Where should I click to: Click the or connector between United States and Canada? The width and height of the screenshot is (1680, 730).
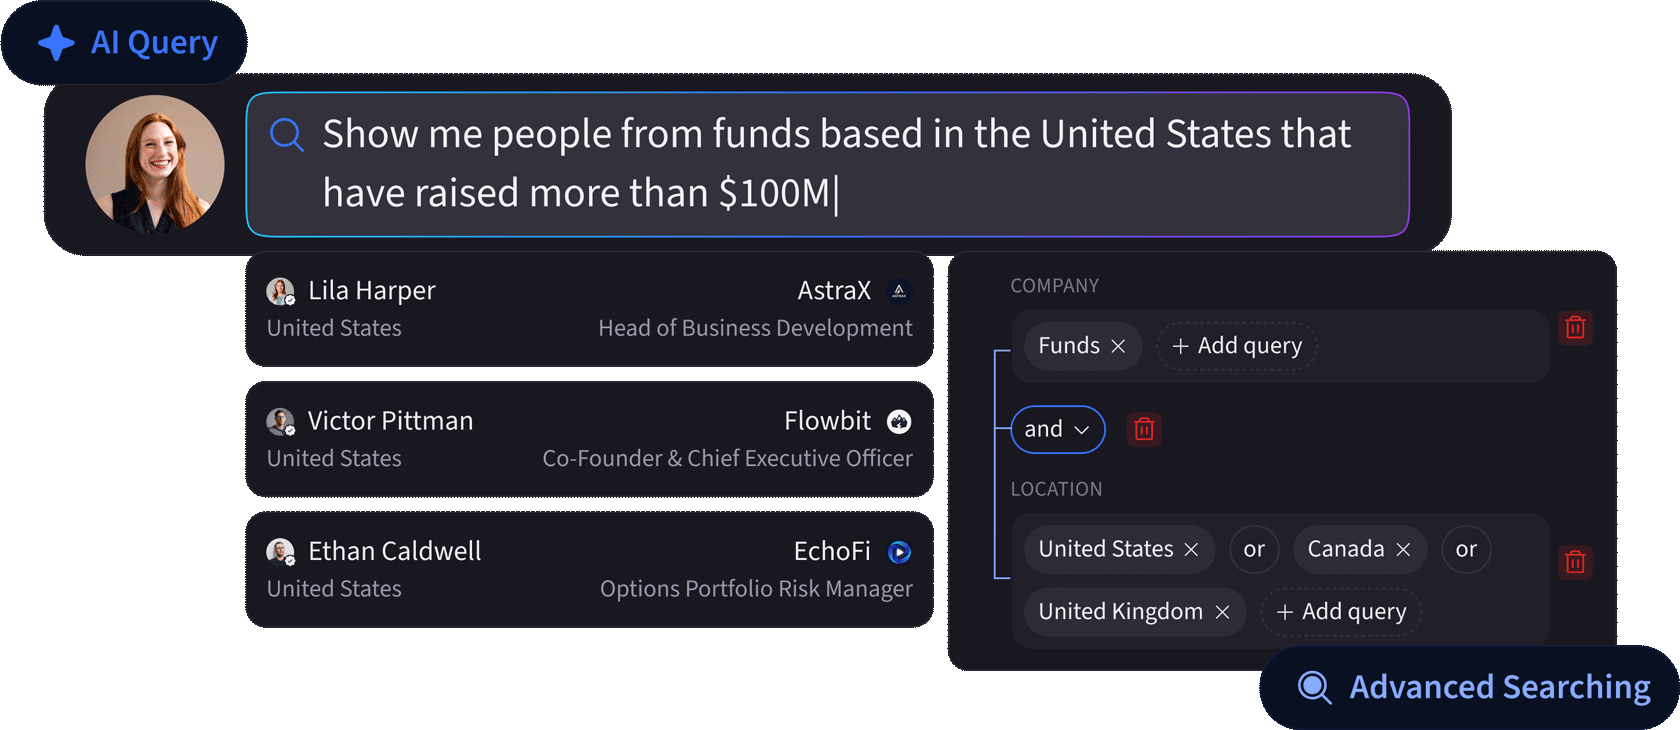(1254, 549)
